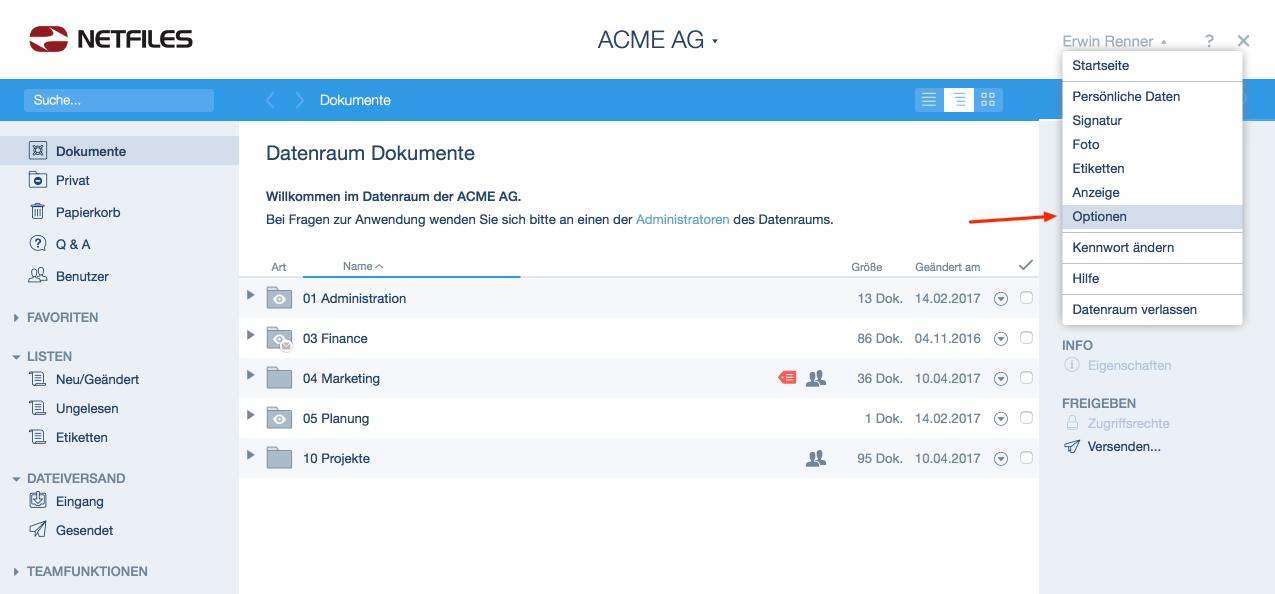Click the question mark help icon

[1209, 41]
